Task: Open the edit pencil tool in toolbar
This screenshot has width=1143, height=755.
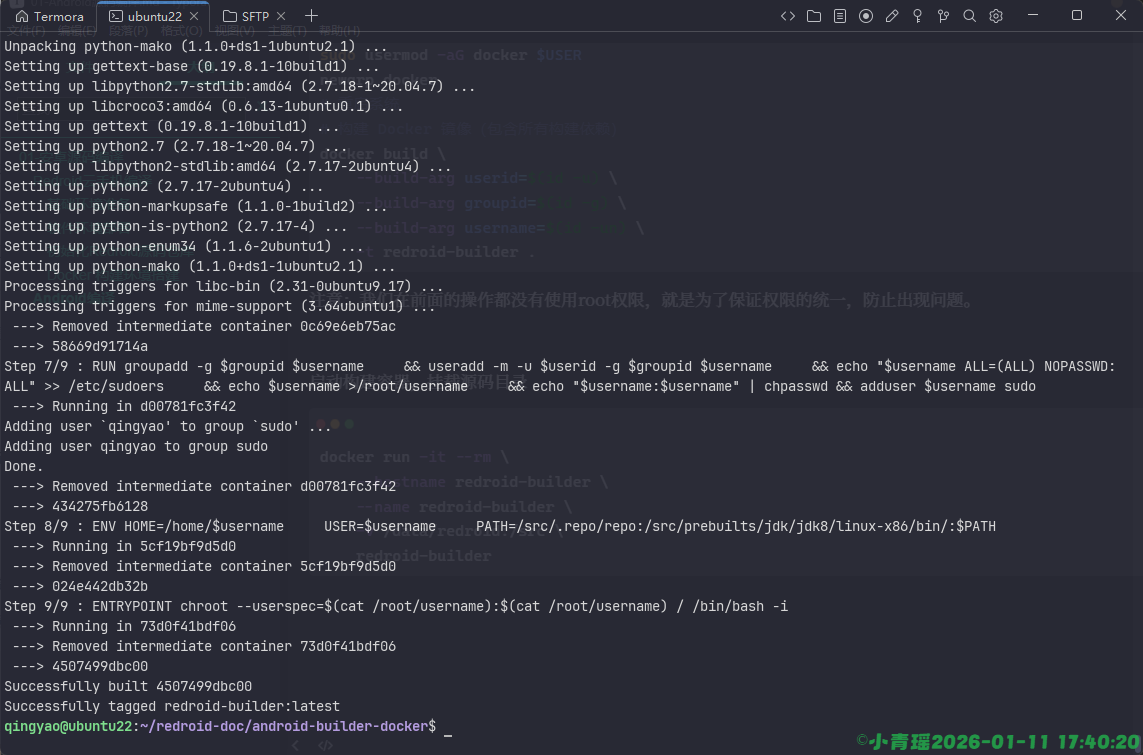Action: 890,16
